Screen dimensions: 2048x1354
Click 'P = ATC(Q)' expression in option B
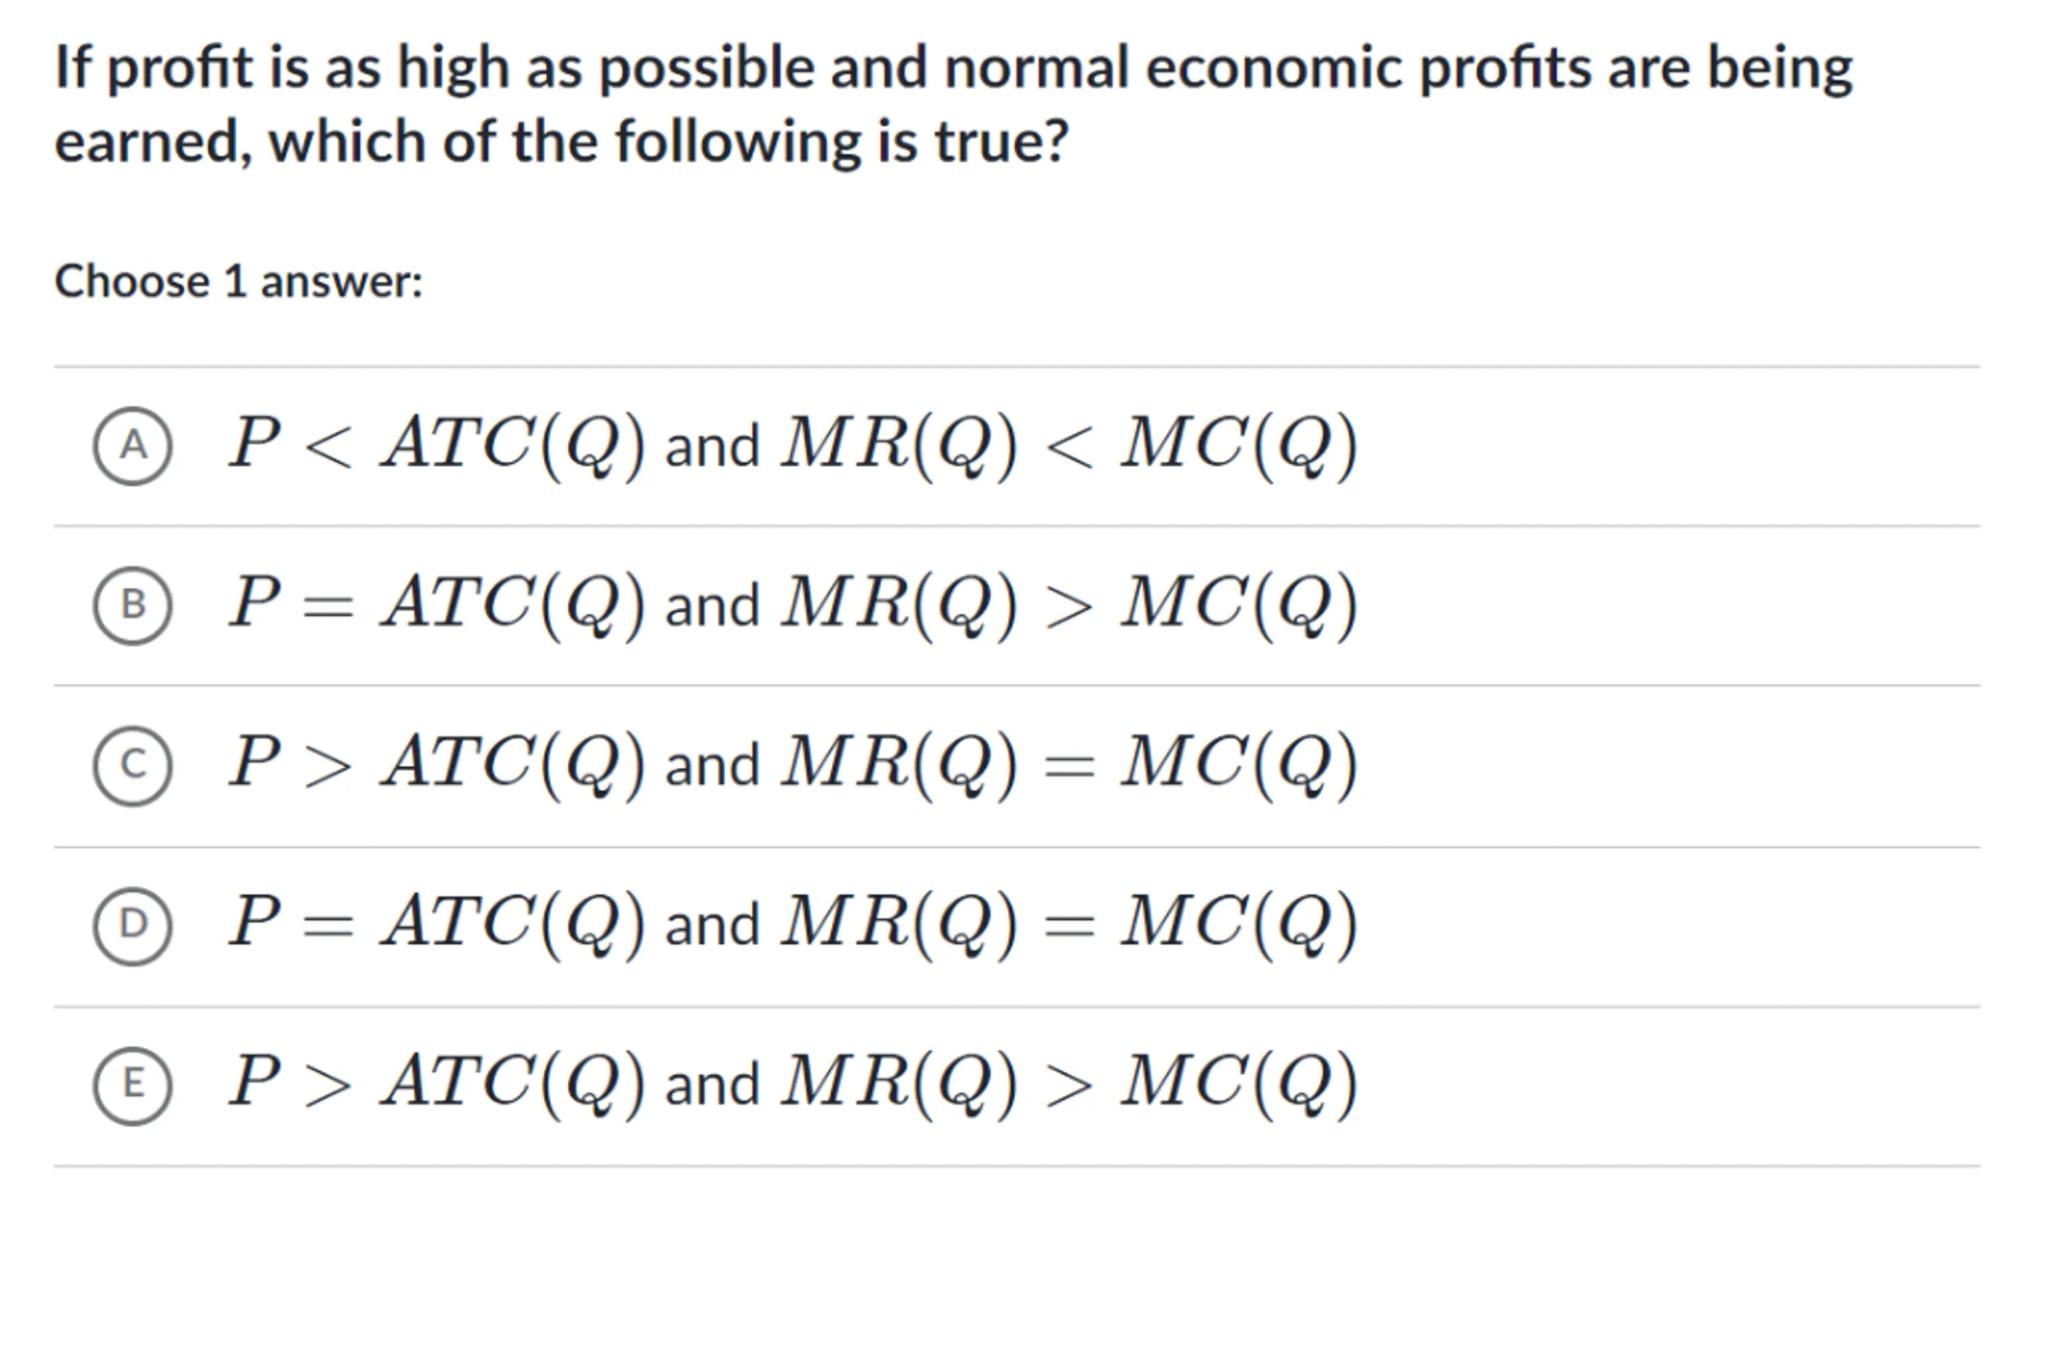point(437,604)
